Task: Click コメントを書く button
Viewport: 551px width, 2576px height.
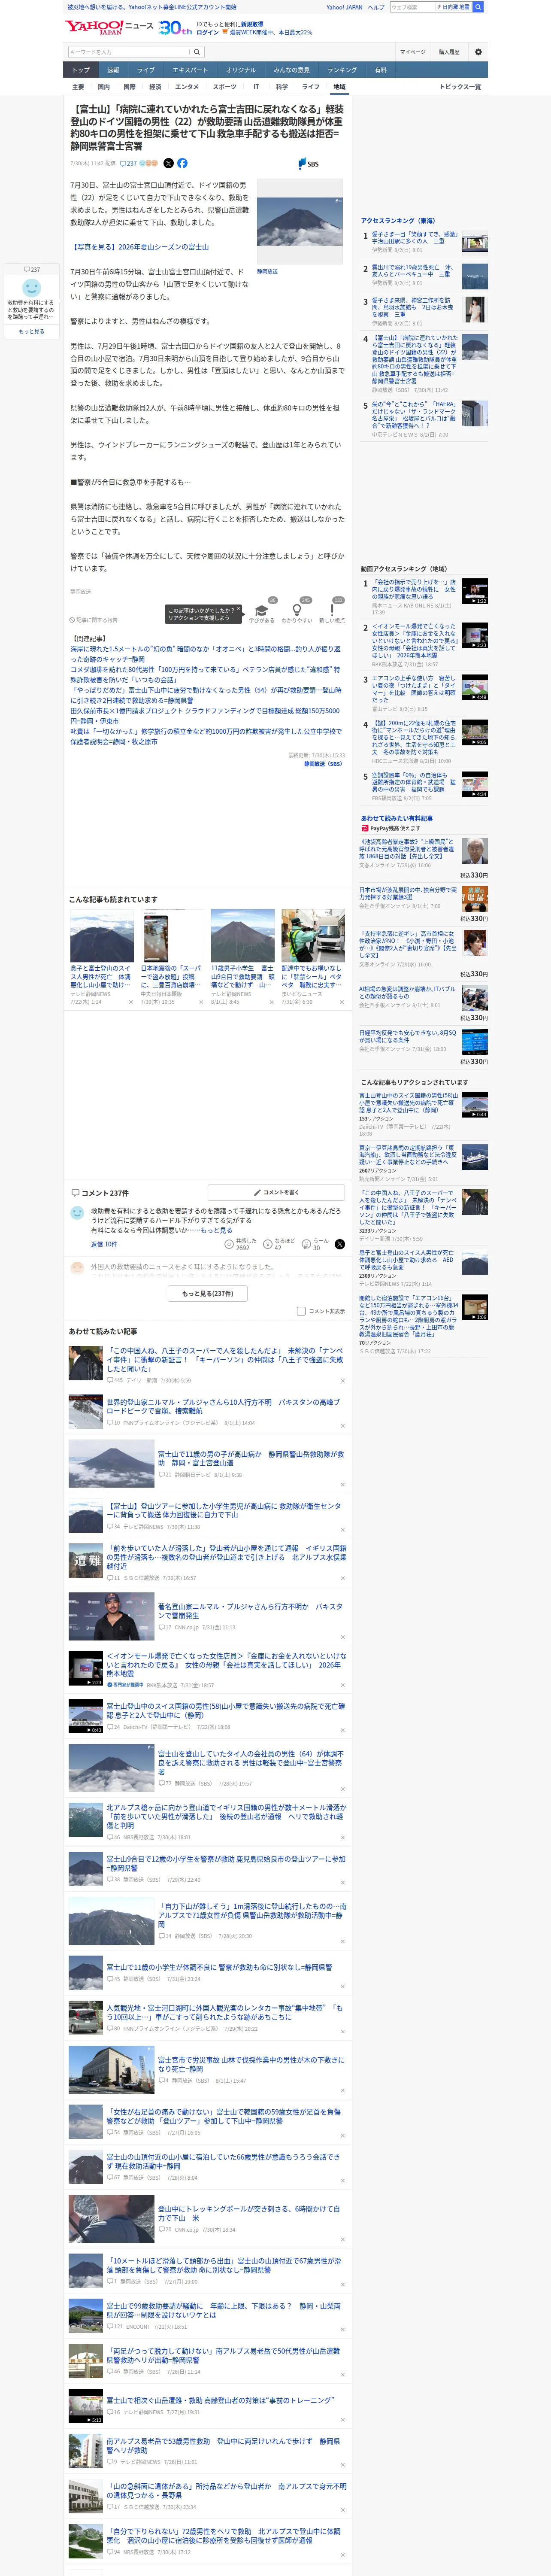Action: pyautogui.click(x=276, y=1192)
